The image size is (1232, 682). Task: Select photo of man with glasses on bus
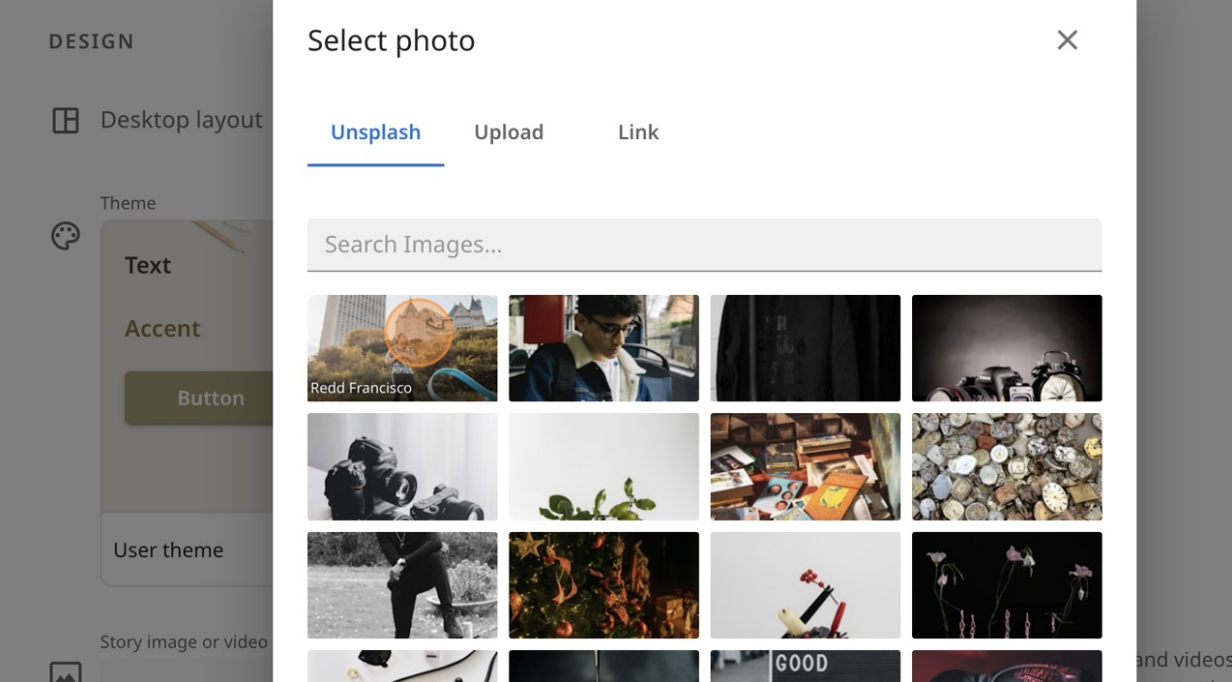tap(603, 347)
